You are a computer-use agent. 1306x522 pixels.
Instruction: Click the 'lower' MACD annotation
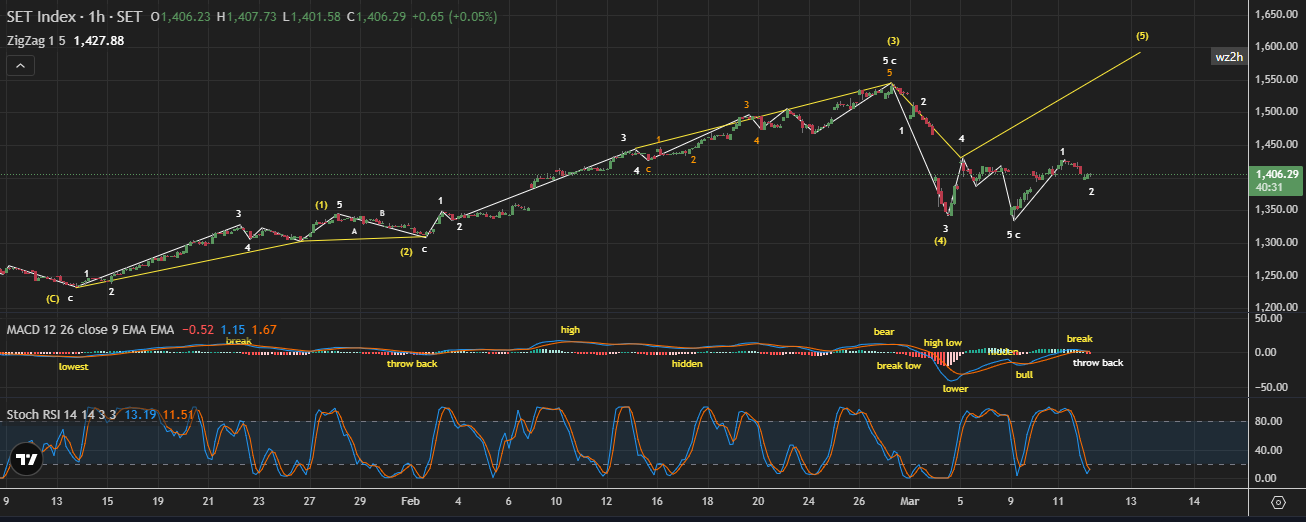pyautogui.click(x=955, y=389)
